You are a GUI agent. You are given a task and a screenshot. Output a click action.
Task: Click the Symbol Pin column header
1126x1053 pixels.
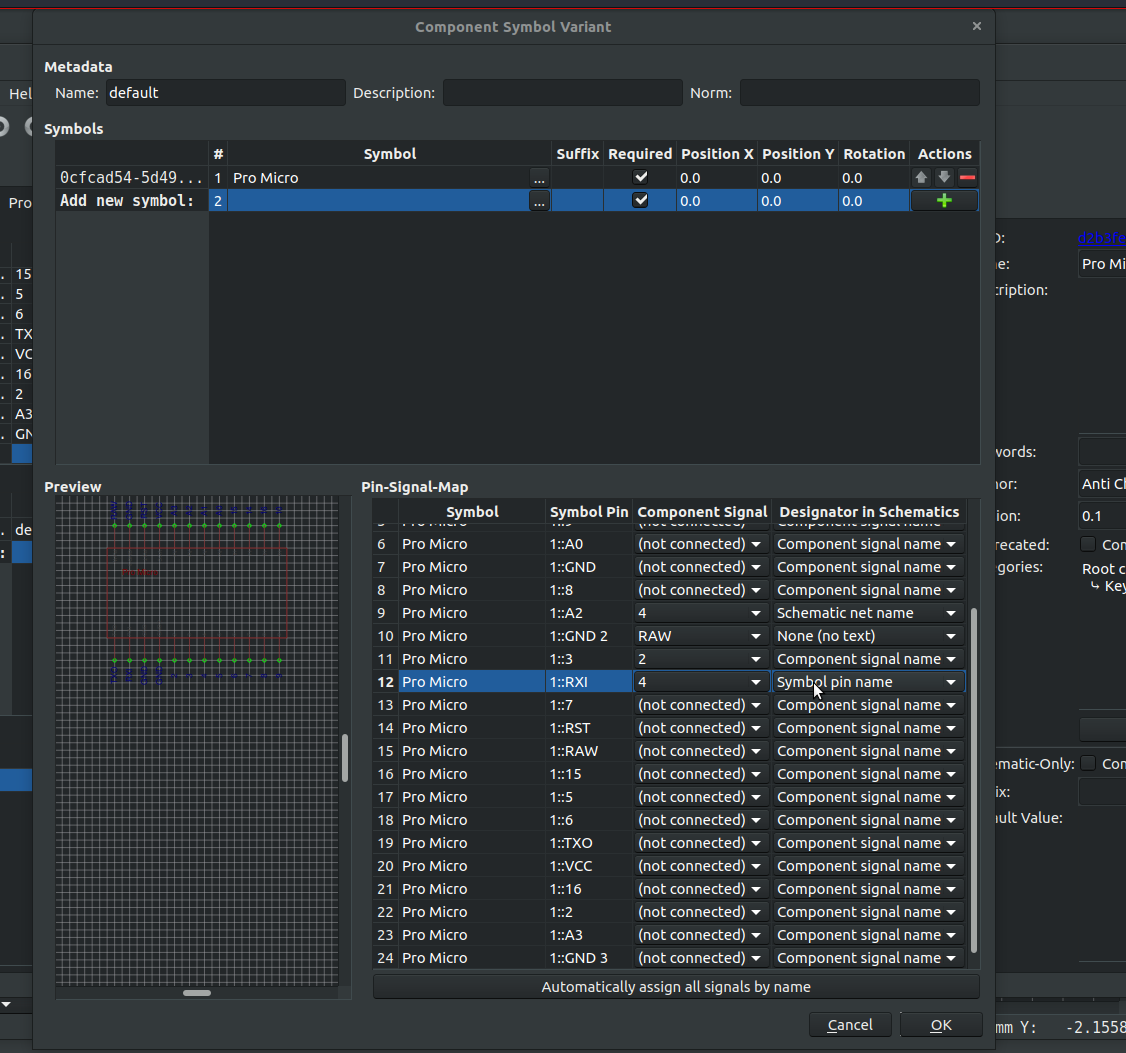coord(589,512)
